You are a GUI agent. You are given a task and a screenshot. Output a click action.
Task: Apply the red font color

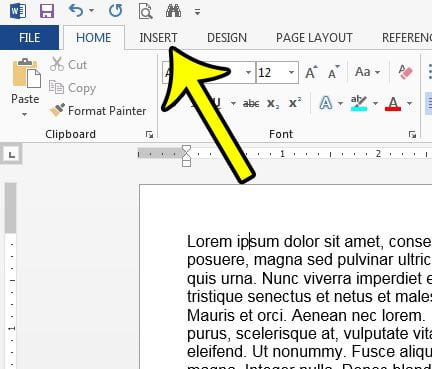coord(393,103)
